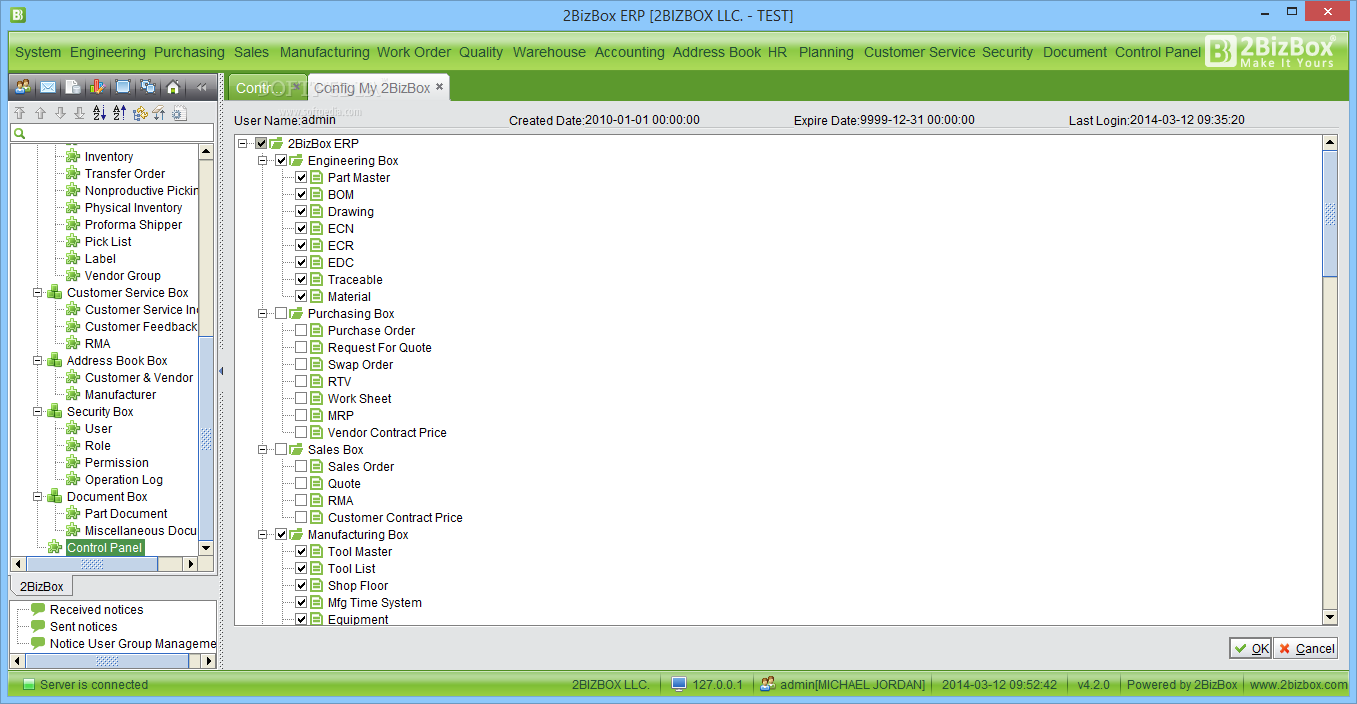Click the eraser with arrows icon
1357x704 pixels.
click(x=159, y=113)
